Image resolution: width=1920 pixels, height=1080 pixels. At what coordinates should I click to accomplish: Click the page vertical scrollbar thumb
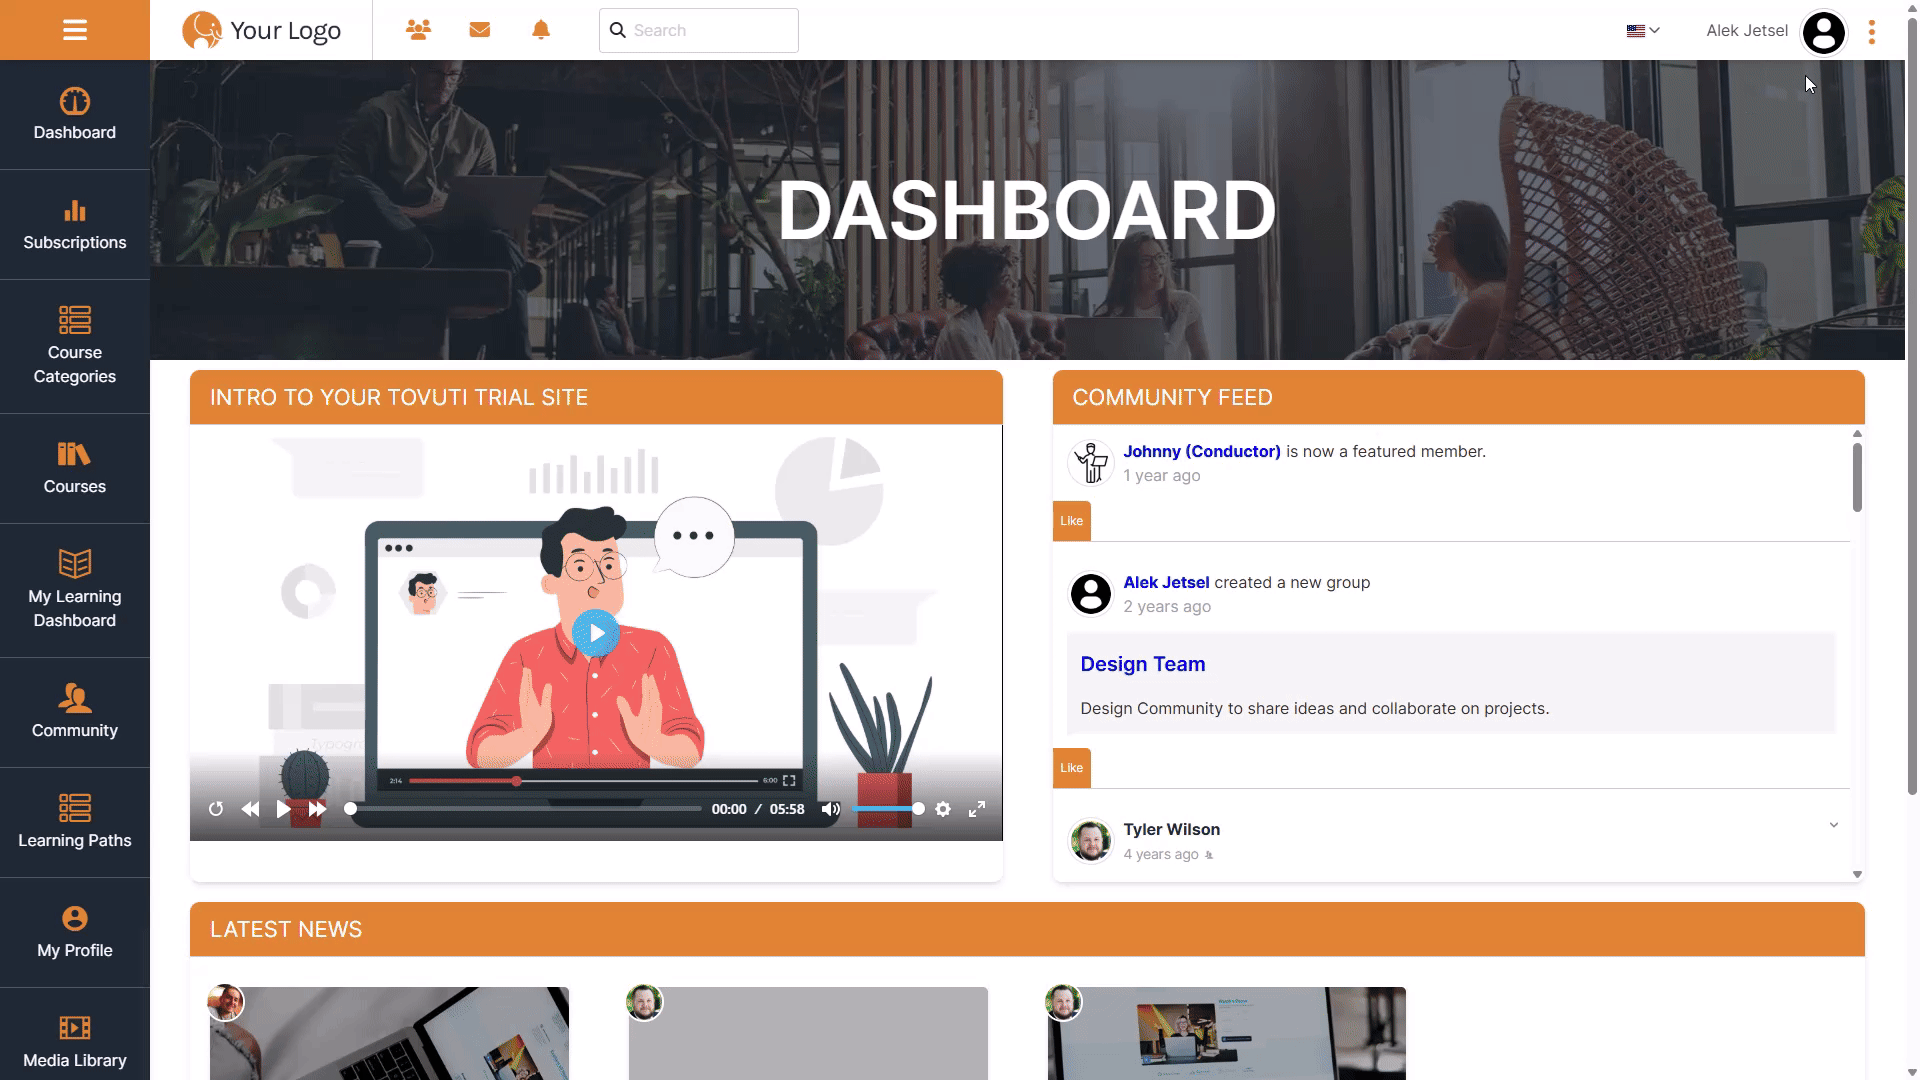pos(1912,405)
